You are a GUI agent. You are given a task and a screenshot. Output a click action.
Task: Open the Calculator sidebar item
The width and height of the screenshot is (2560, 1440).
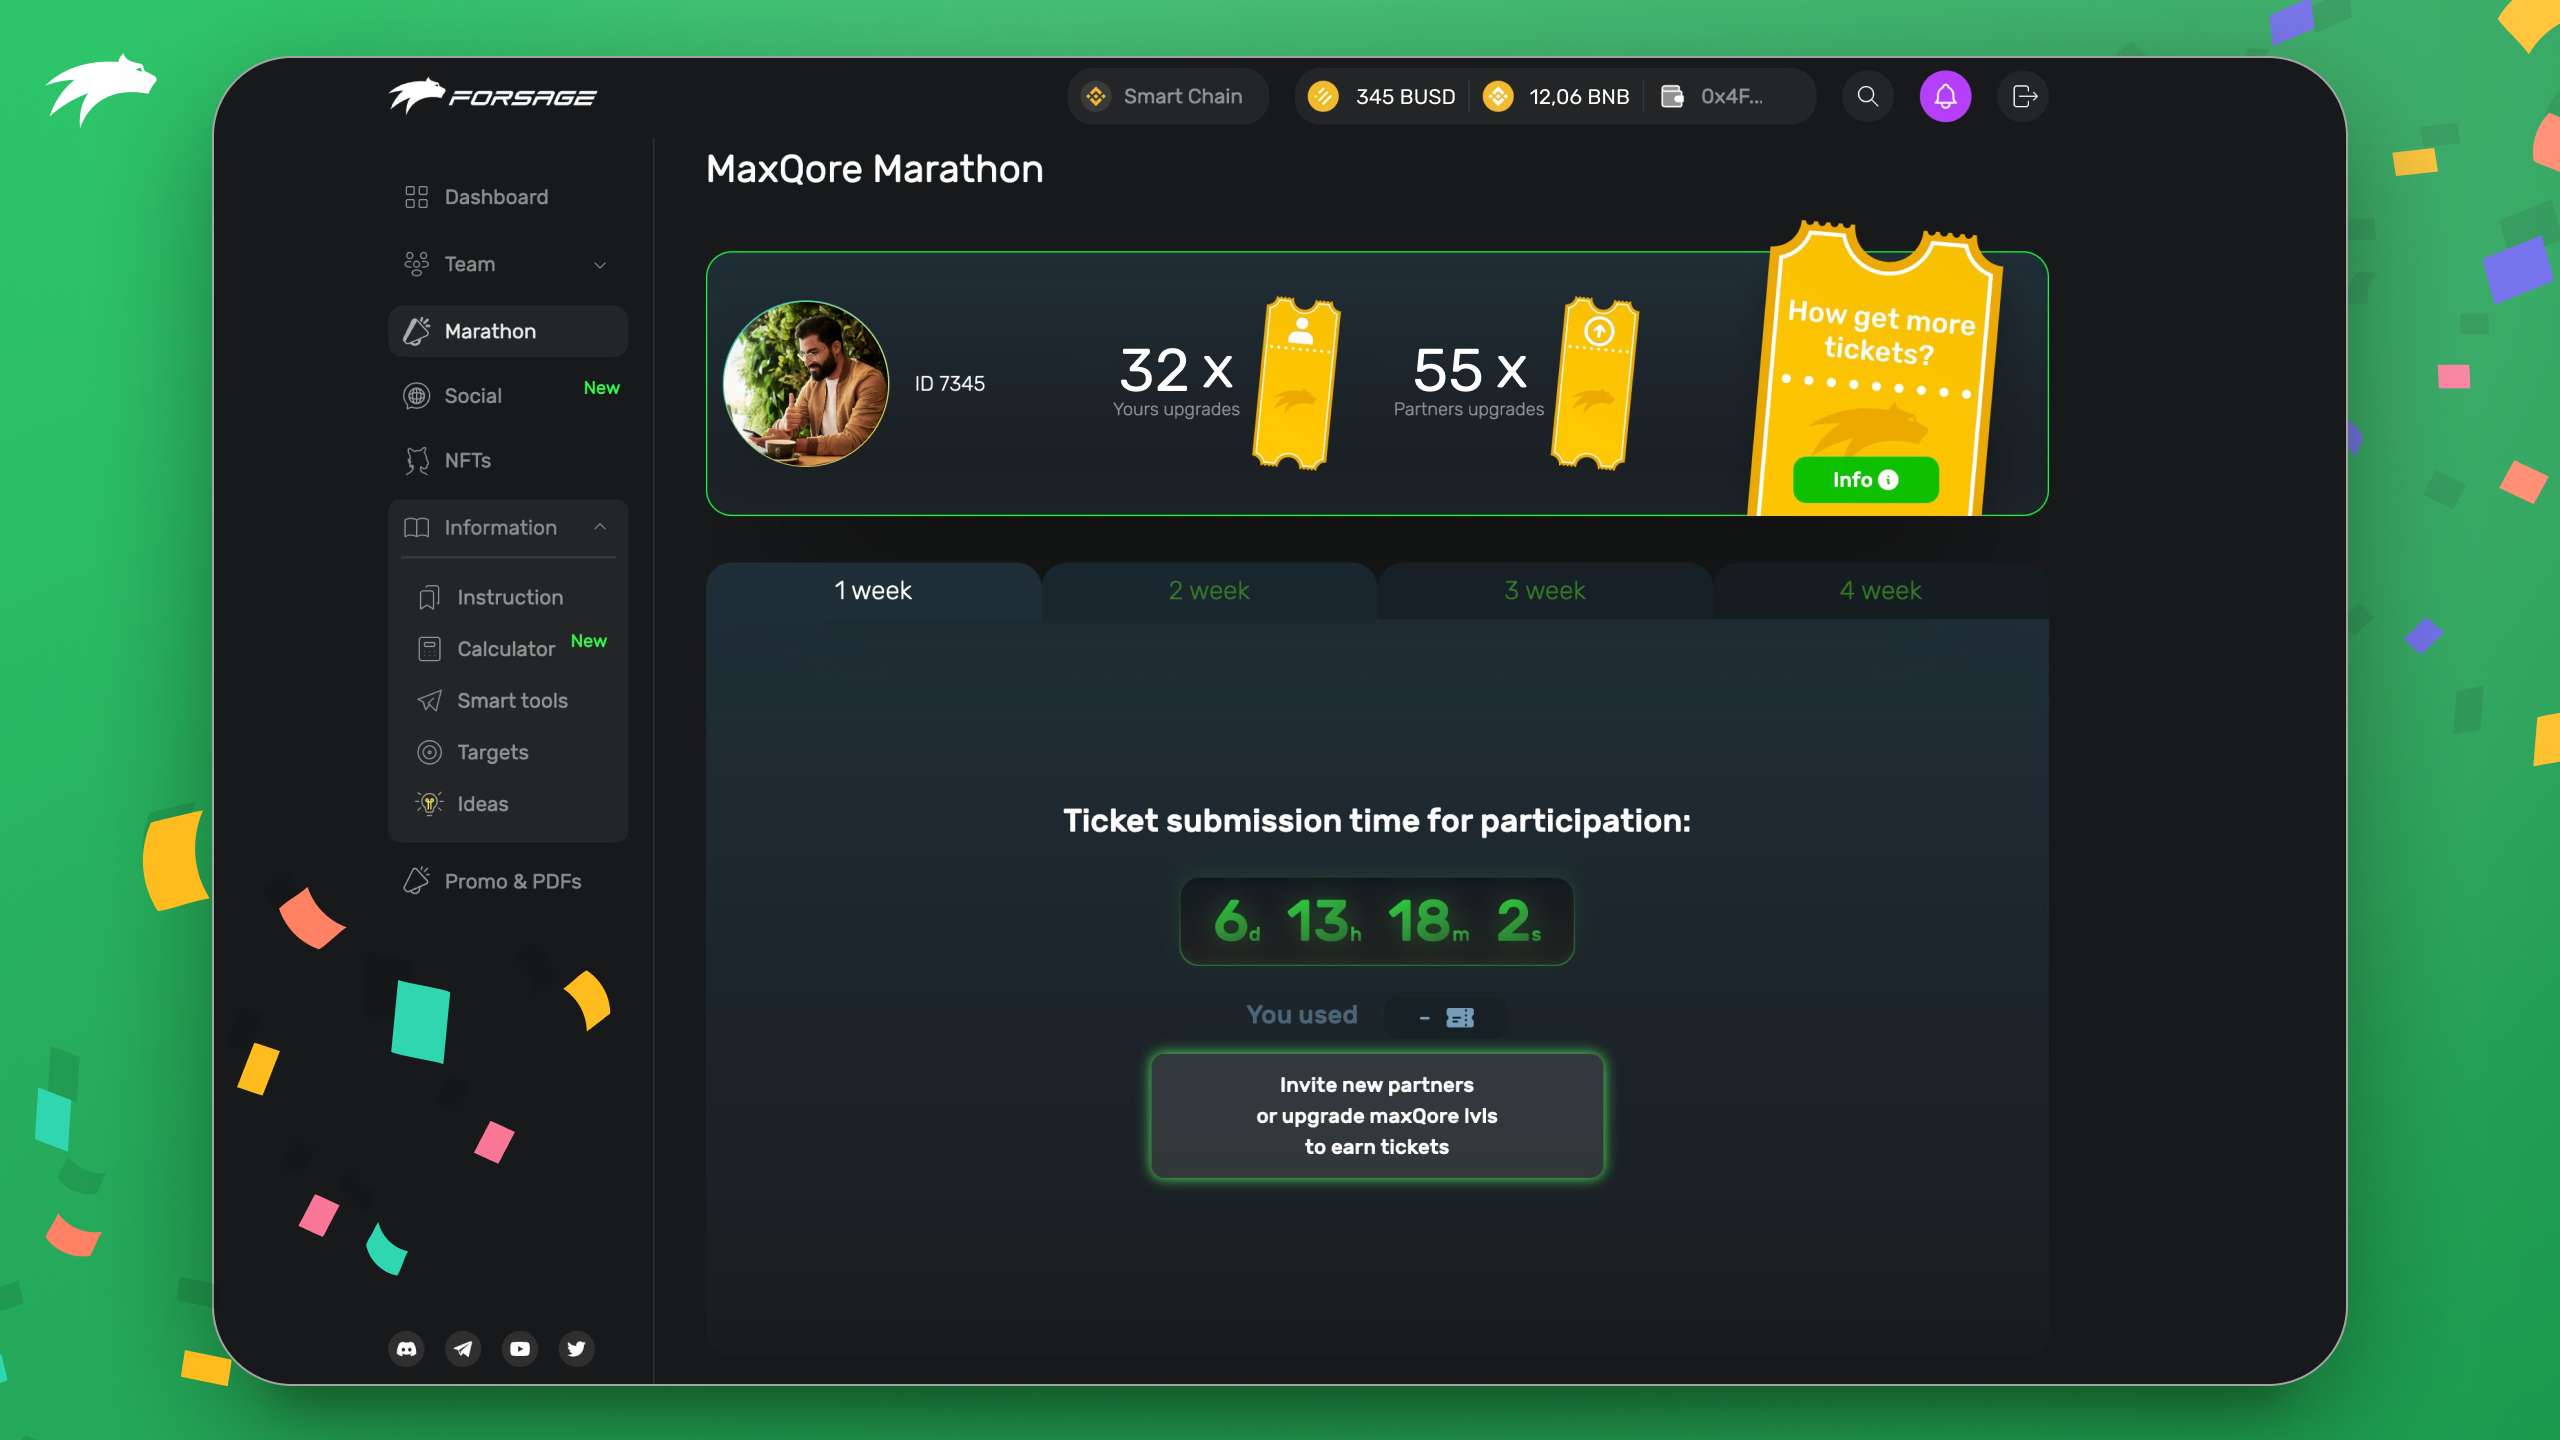[x=505, y=649]
